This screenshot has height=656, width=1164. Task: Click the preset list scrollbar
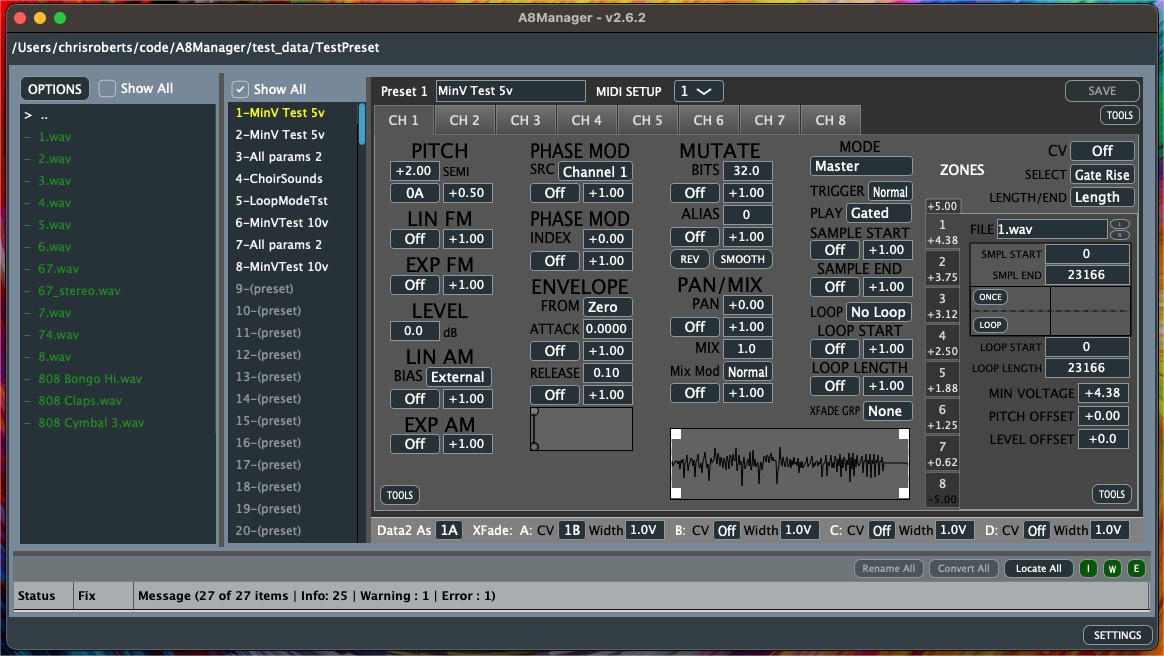(x=362, y=125)
